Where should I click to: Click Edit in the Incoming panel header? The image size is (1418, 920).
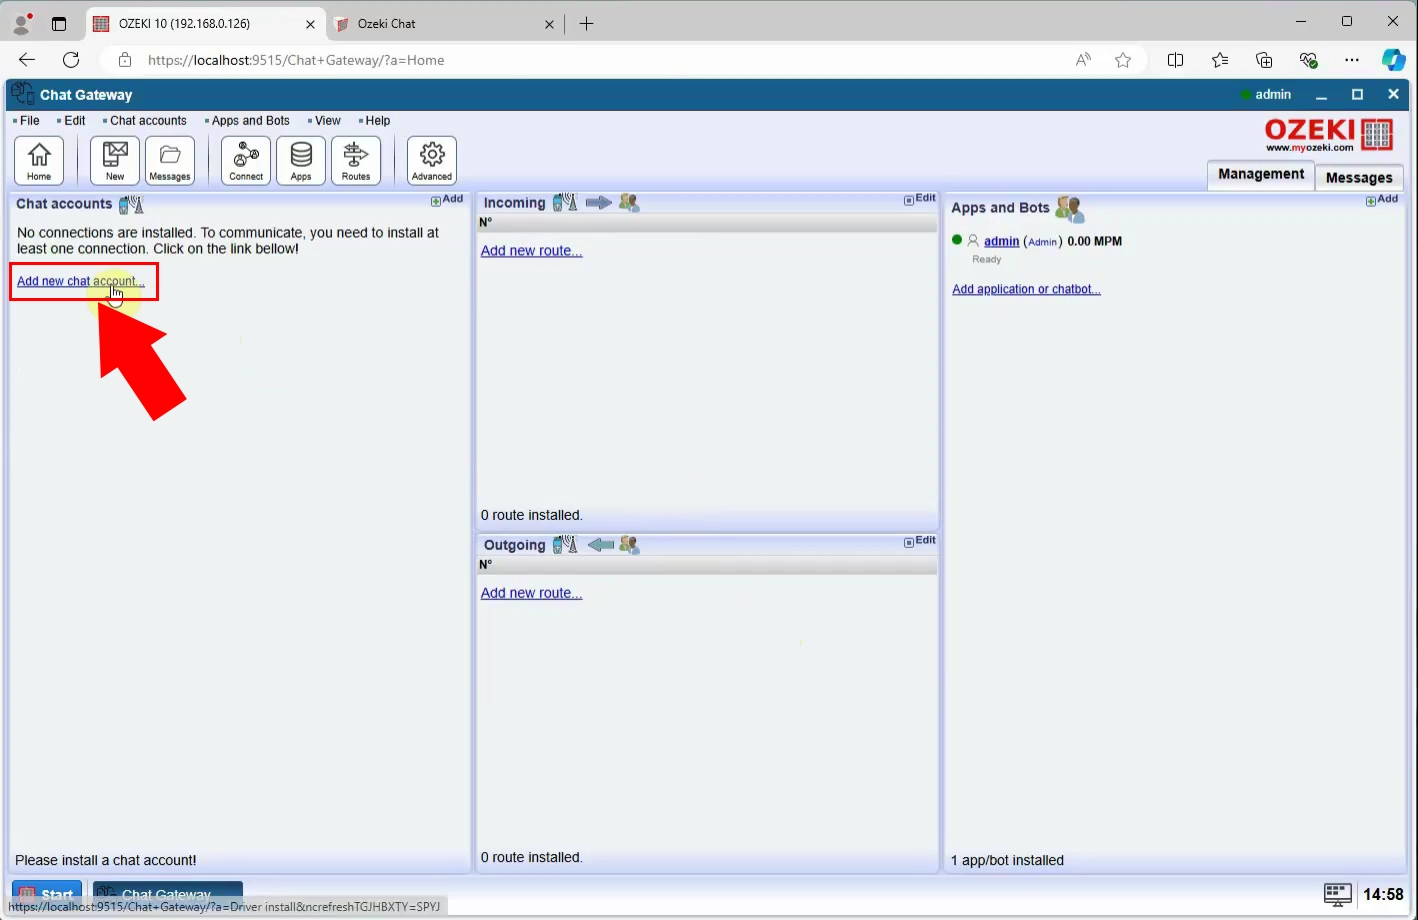[x=920, y=199]
